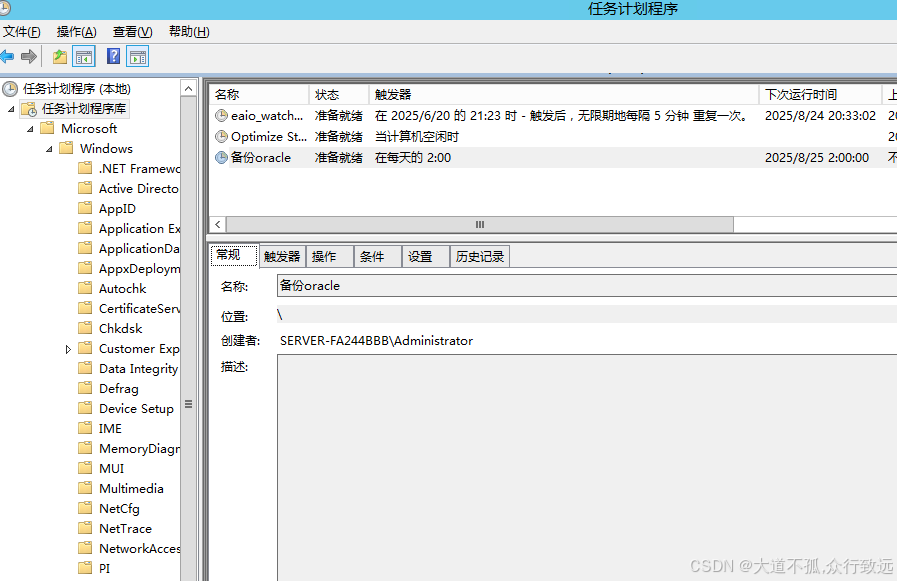Click the clock icon of 备份oracle task
The width and height of the screenshot is (897, 581).
[221, 157]
